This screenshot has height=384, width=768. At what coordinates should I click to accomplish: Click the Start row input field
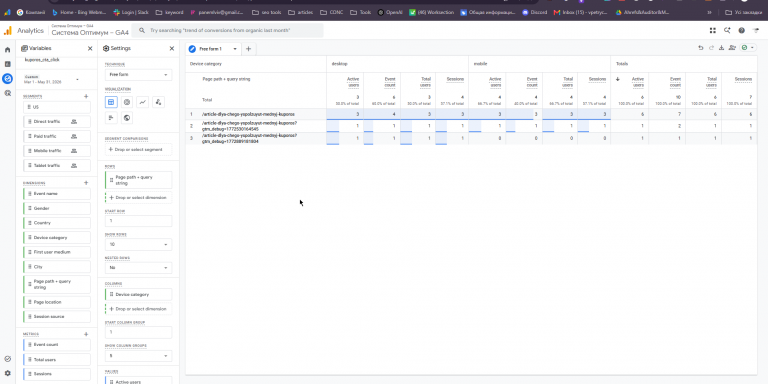[x=139, y=221]
